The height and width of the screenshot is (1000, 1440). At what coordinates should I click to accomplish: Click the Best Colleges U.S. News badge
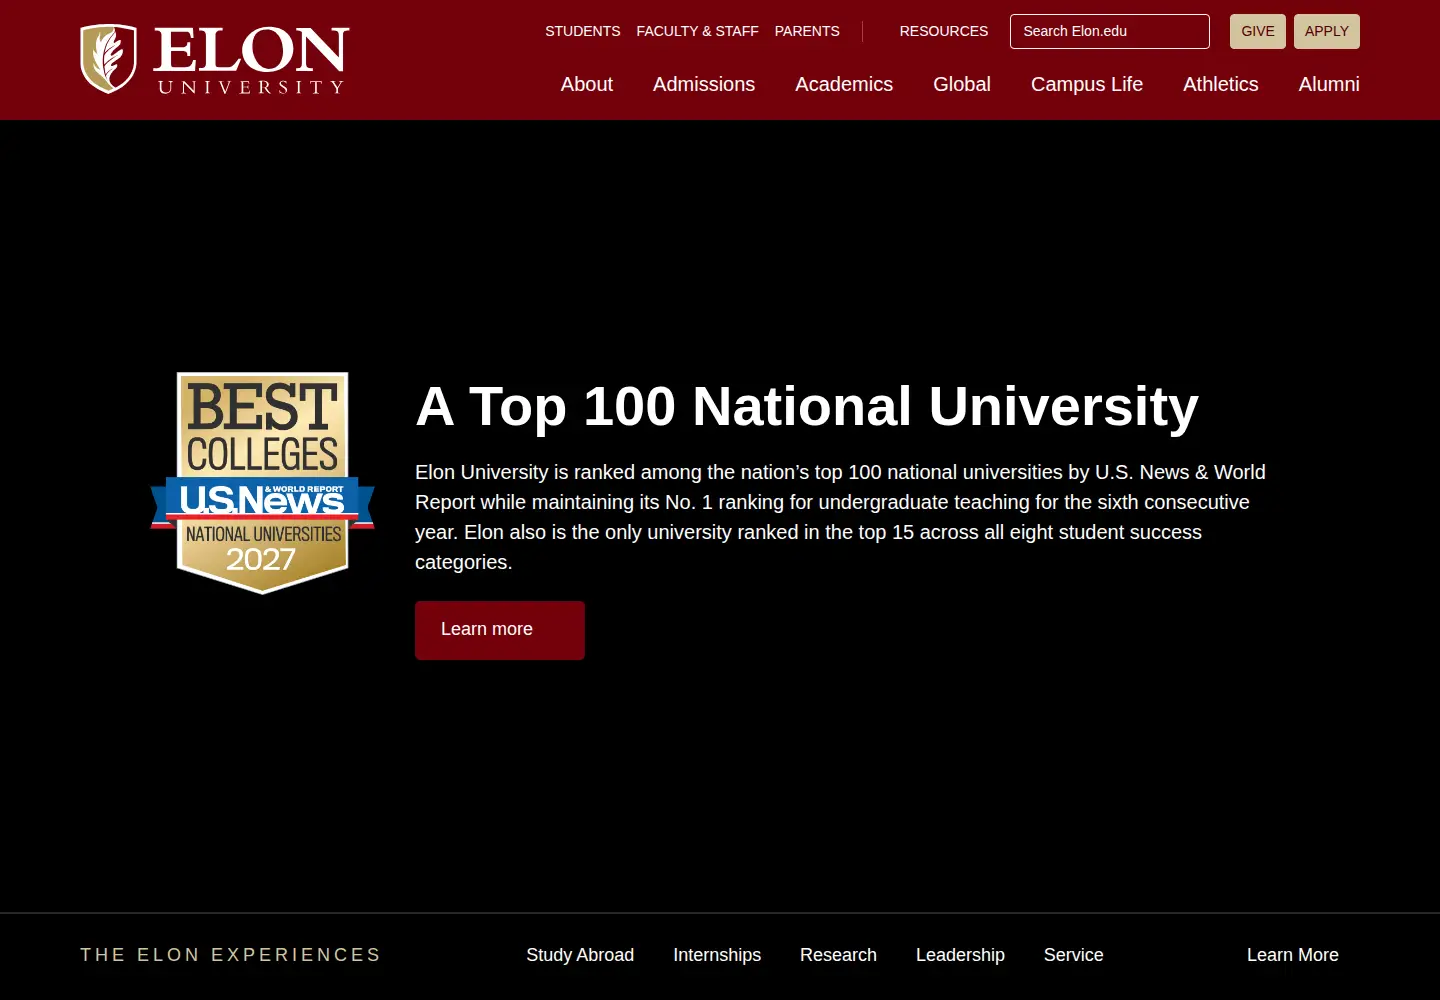tap(262, 483)
